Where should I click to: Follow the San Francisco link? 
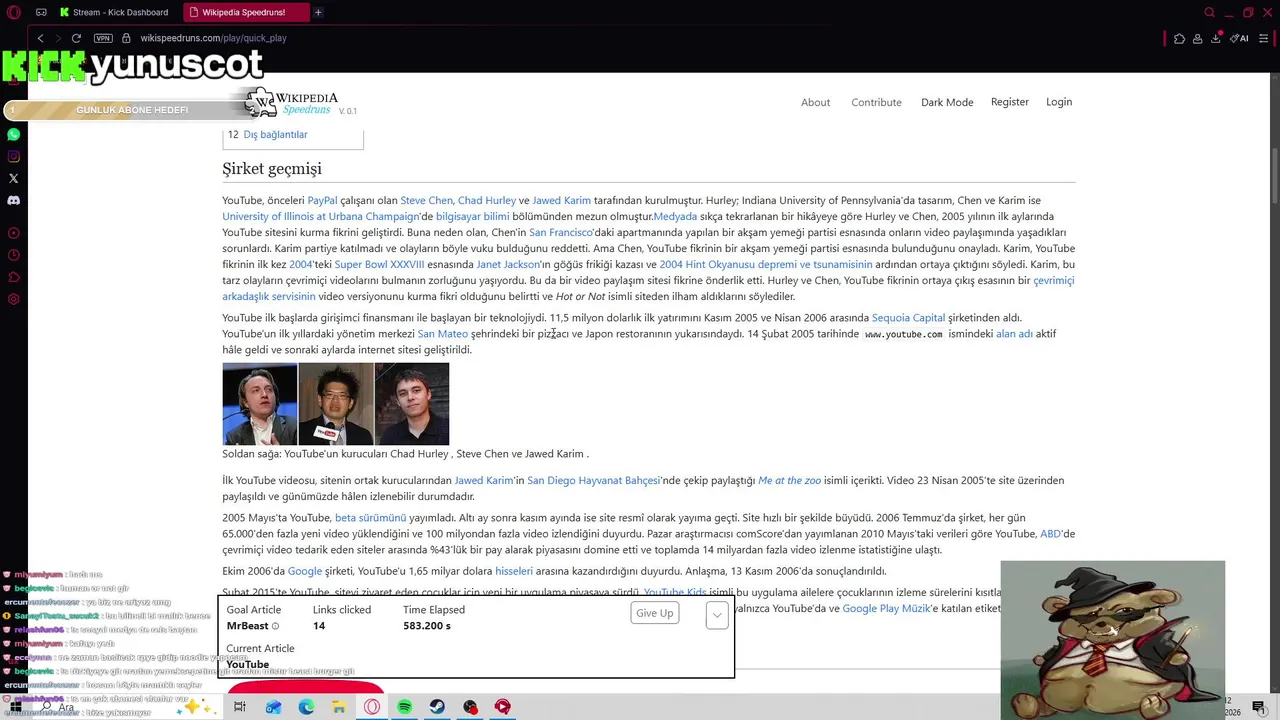(560, 232)
